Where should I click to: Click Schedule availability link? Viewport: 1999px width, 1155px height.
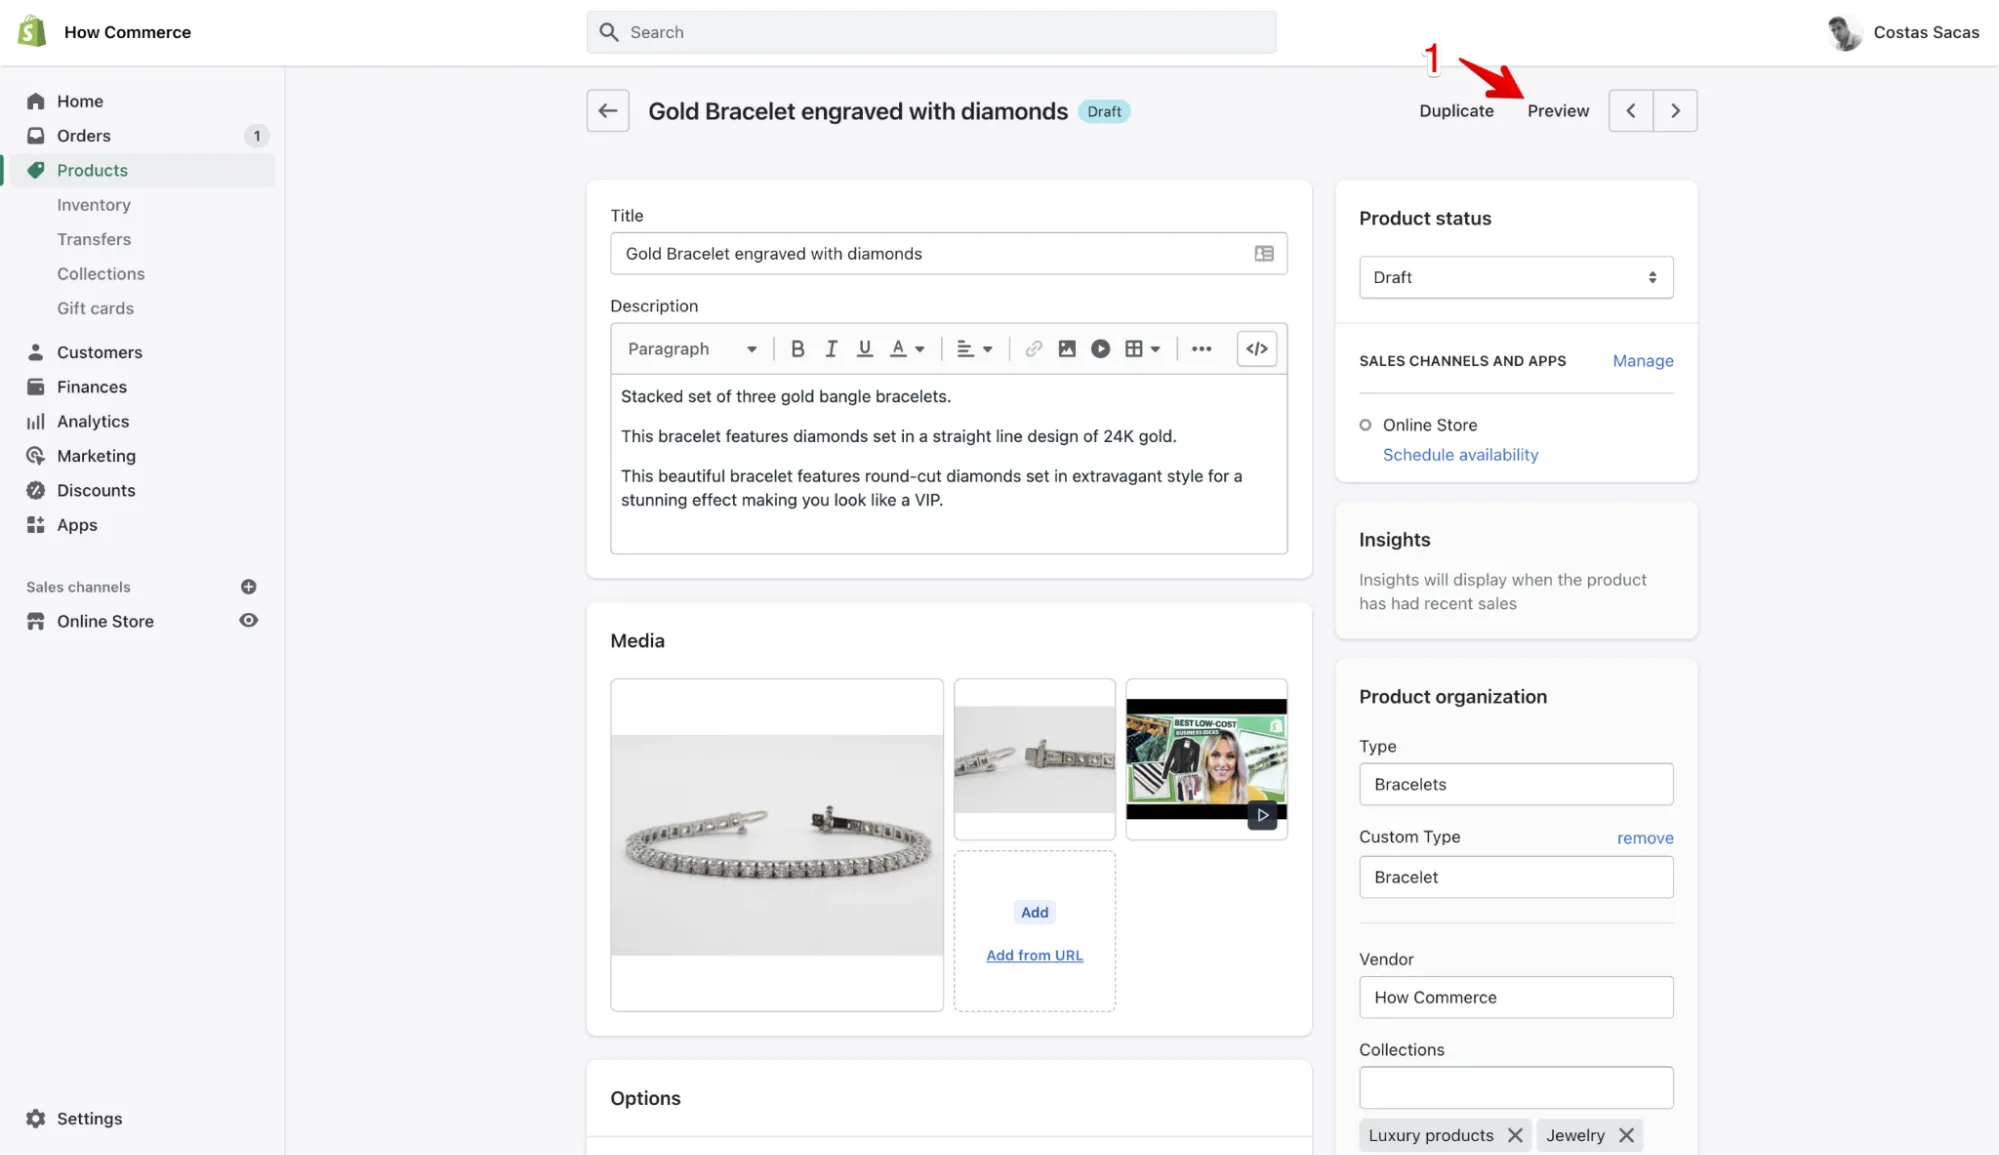point(1460,454)
